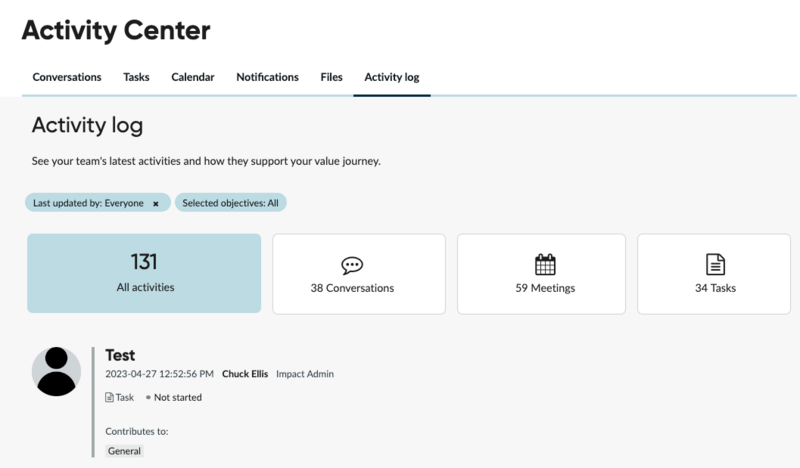
Task: Filter by 38 Conversations card
Action: [x=359, y=274]
